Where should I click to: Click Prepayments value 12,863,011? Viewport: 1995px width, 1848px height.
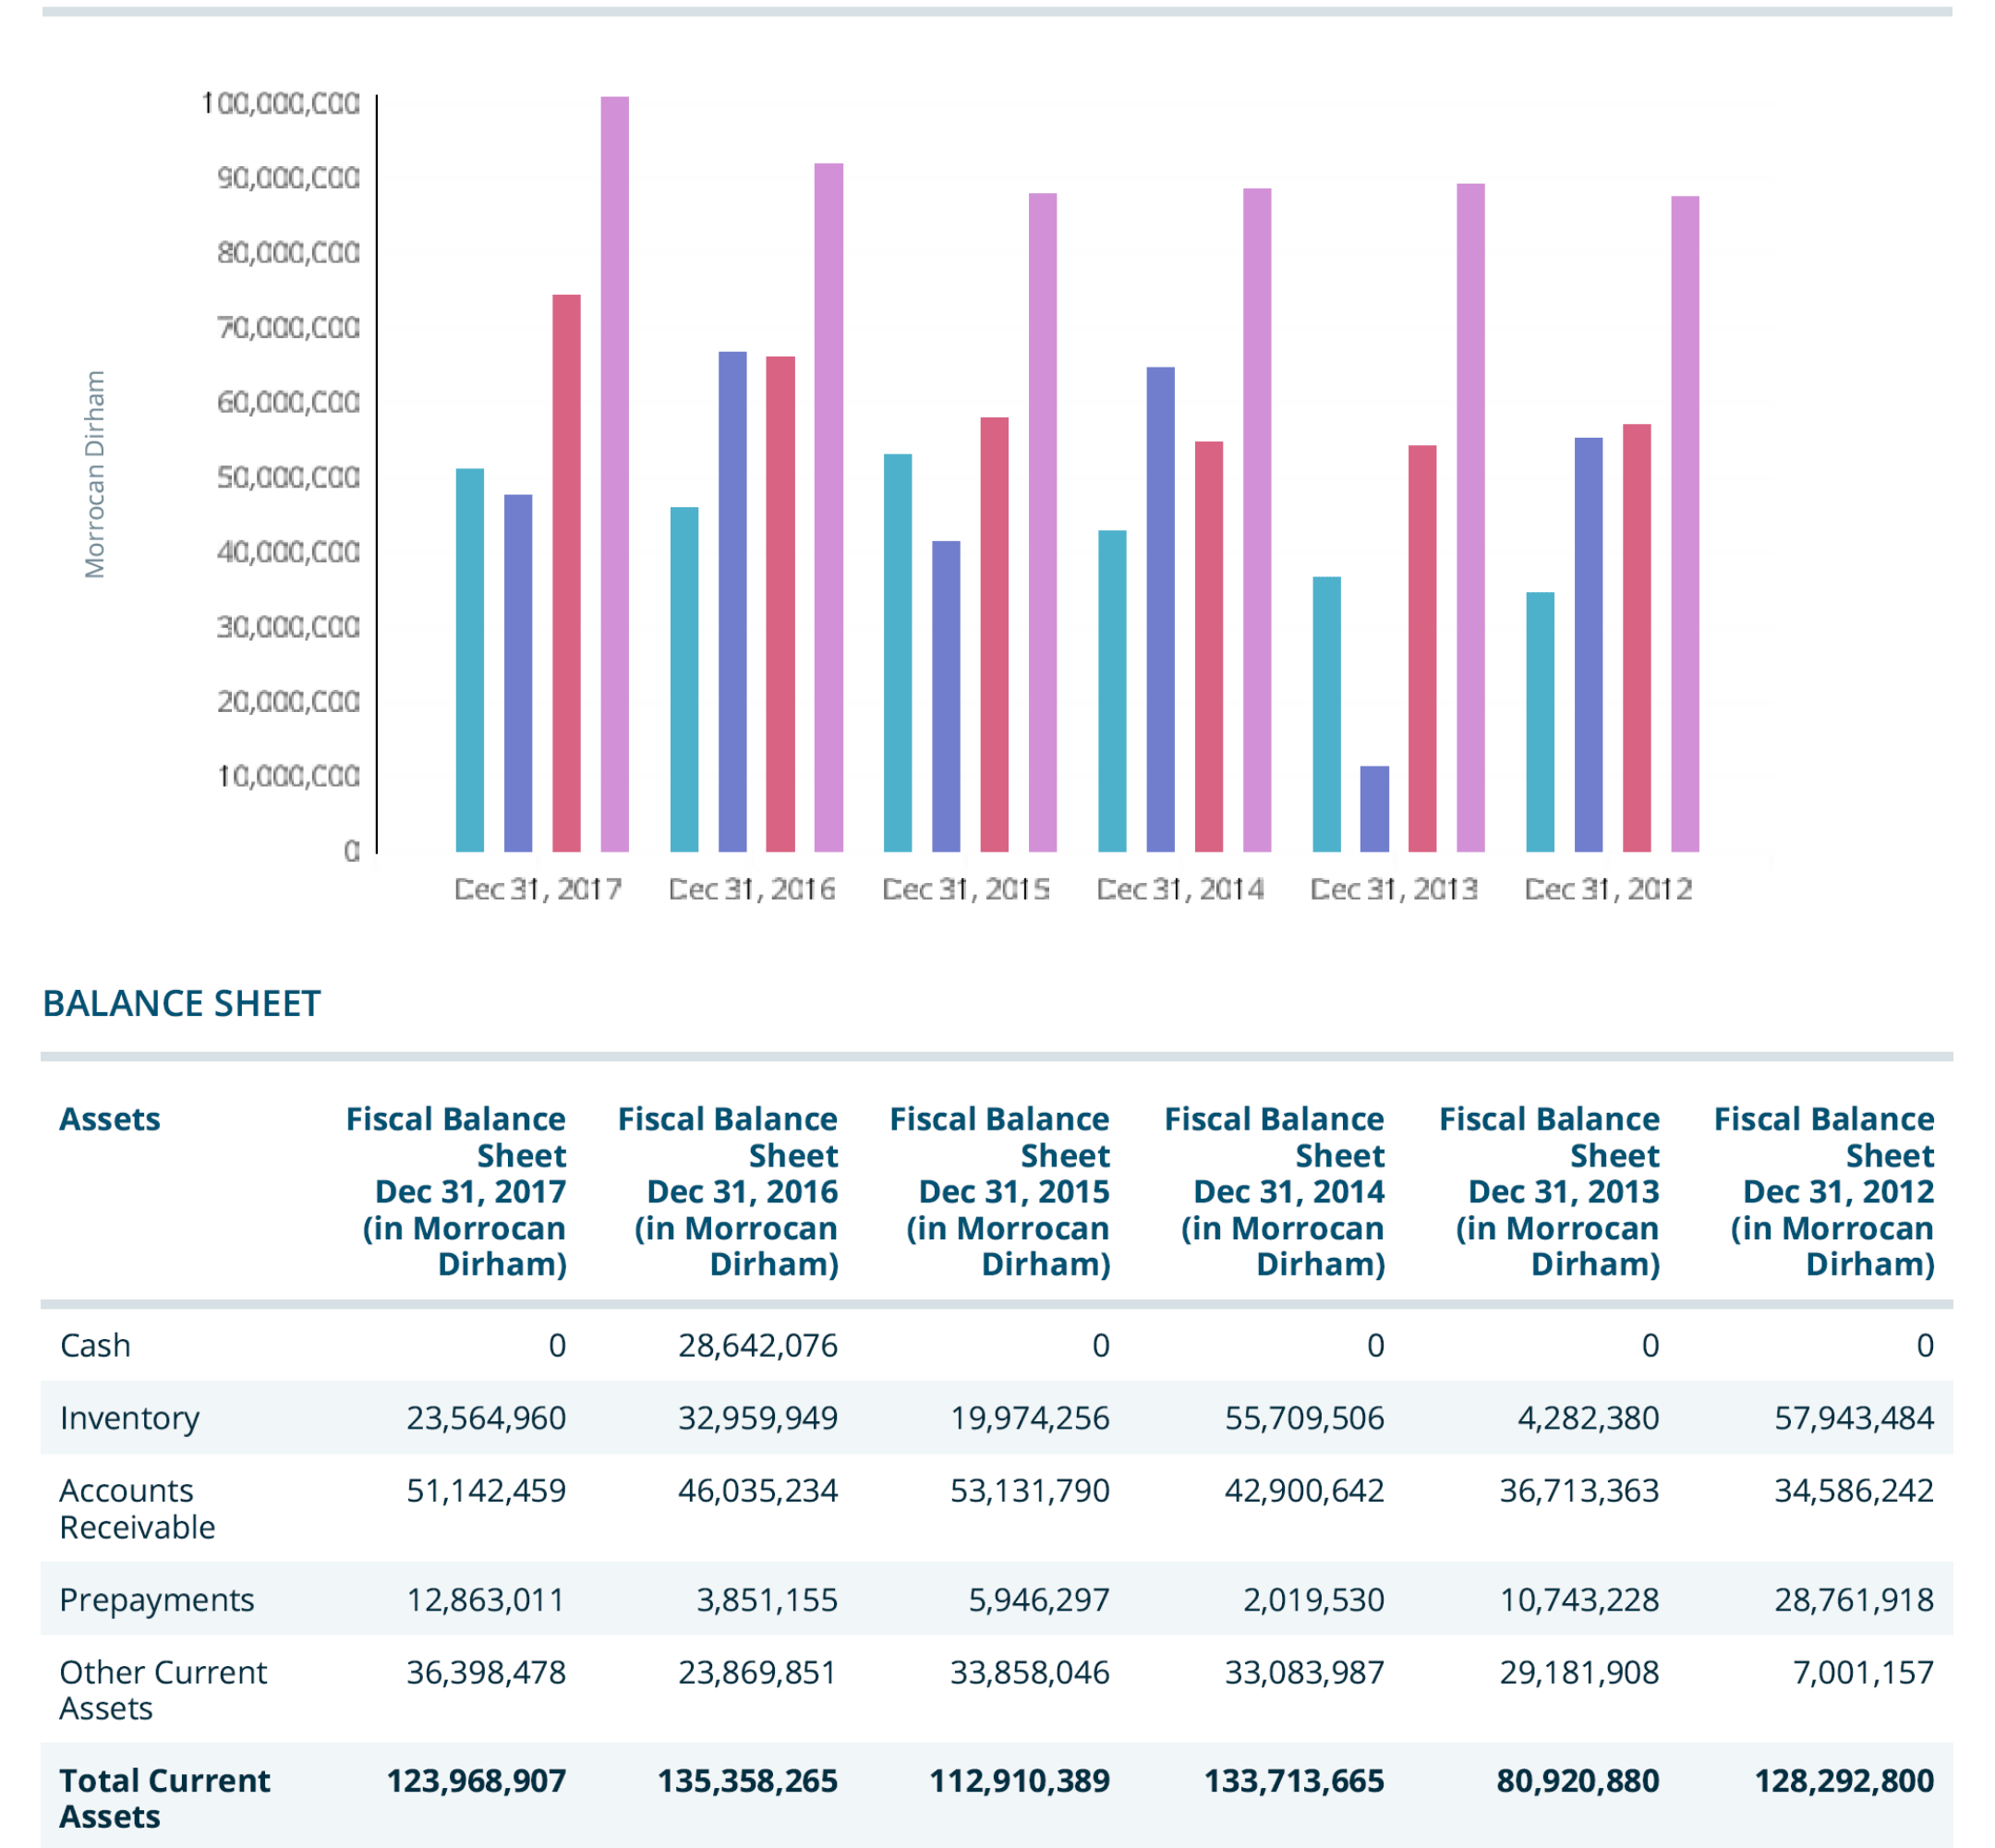tap(486, 1600)
